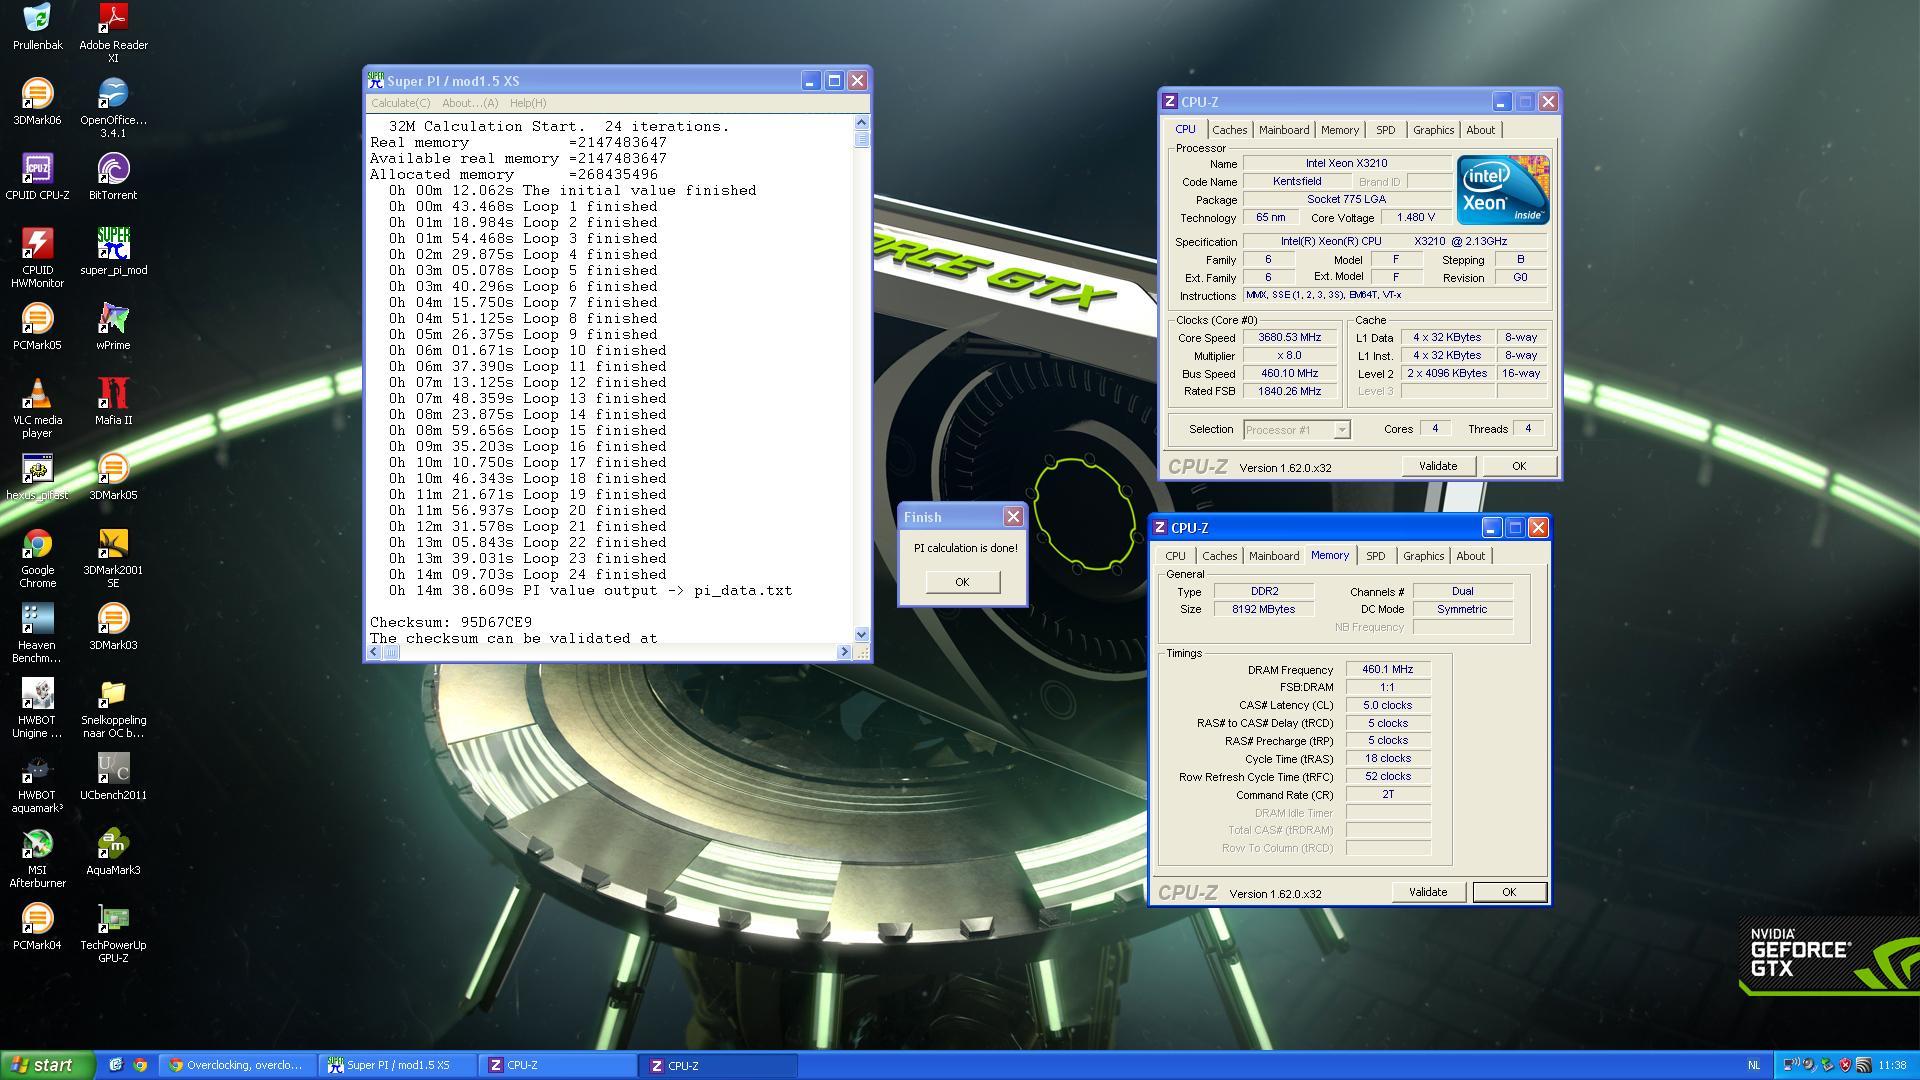Open OpenOffice 3.4.1 desktop icon

[113, 107]
